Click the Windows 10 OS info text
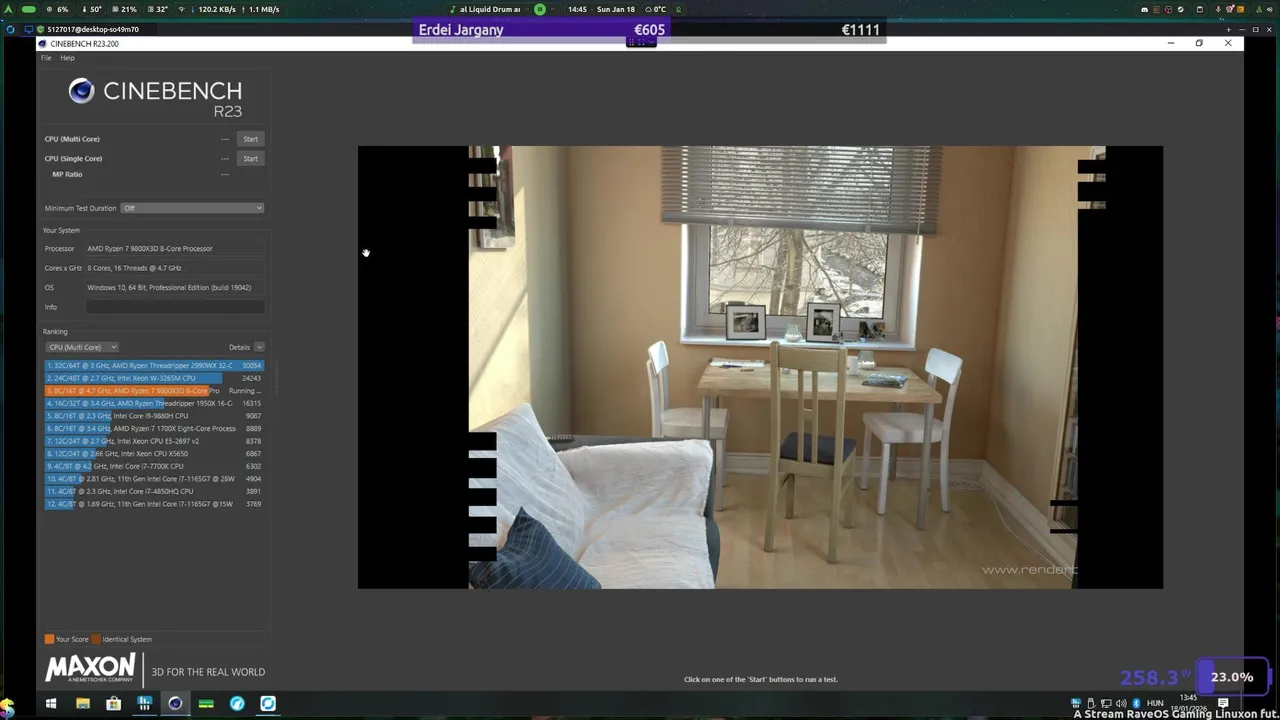Image resolution: width=1280 pixels, height=720 pixels. pos(169,288)
